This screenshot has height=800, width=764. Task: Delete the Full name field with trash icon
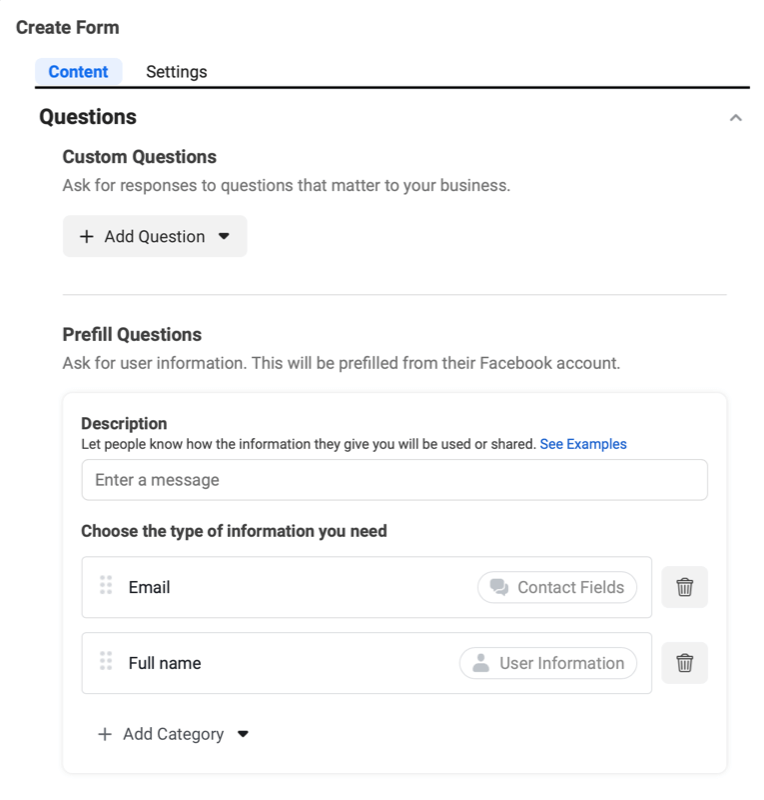(x=685, y=663)
